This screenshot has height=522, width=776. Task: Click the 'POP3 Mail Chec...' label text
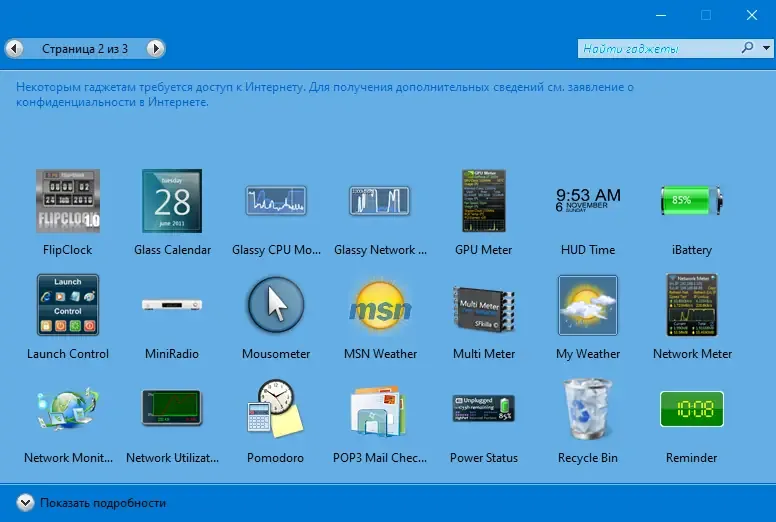coord(380,458)
